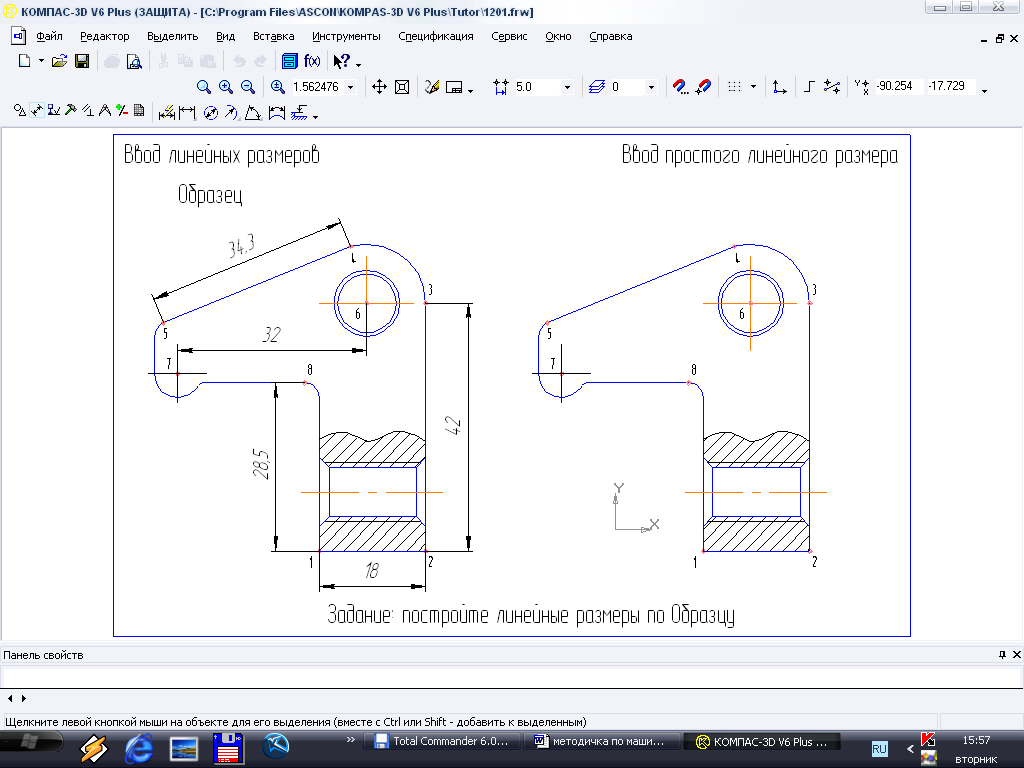The height and width of the screenshot is (768, 1024).
Task: Click the redraw pencil icon
Action: [x=432, y=87]
